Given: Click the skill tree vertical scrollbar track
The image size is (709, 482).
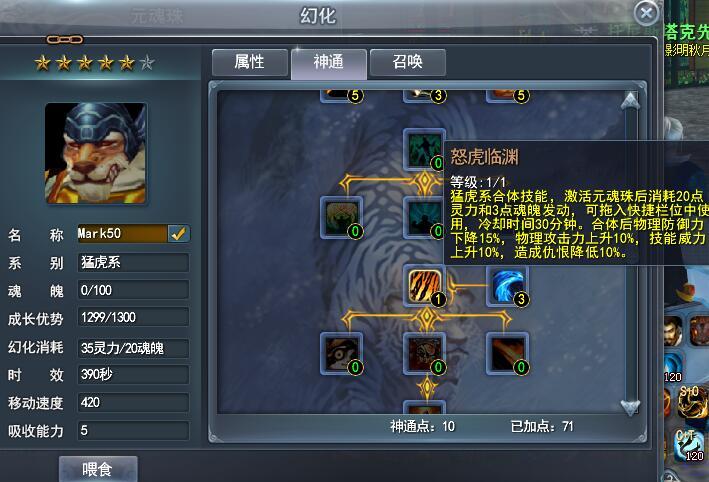Looking at the screenshot, I should click(630, 253).
